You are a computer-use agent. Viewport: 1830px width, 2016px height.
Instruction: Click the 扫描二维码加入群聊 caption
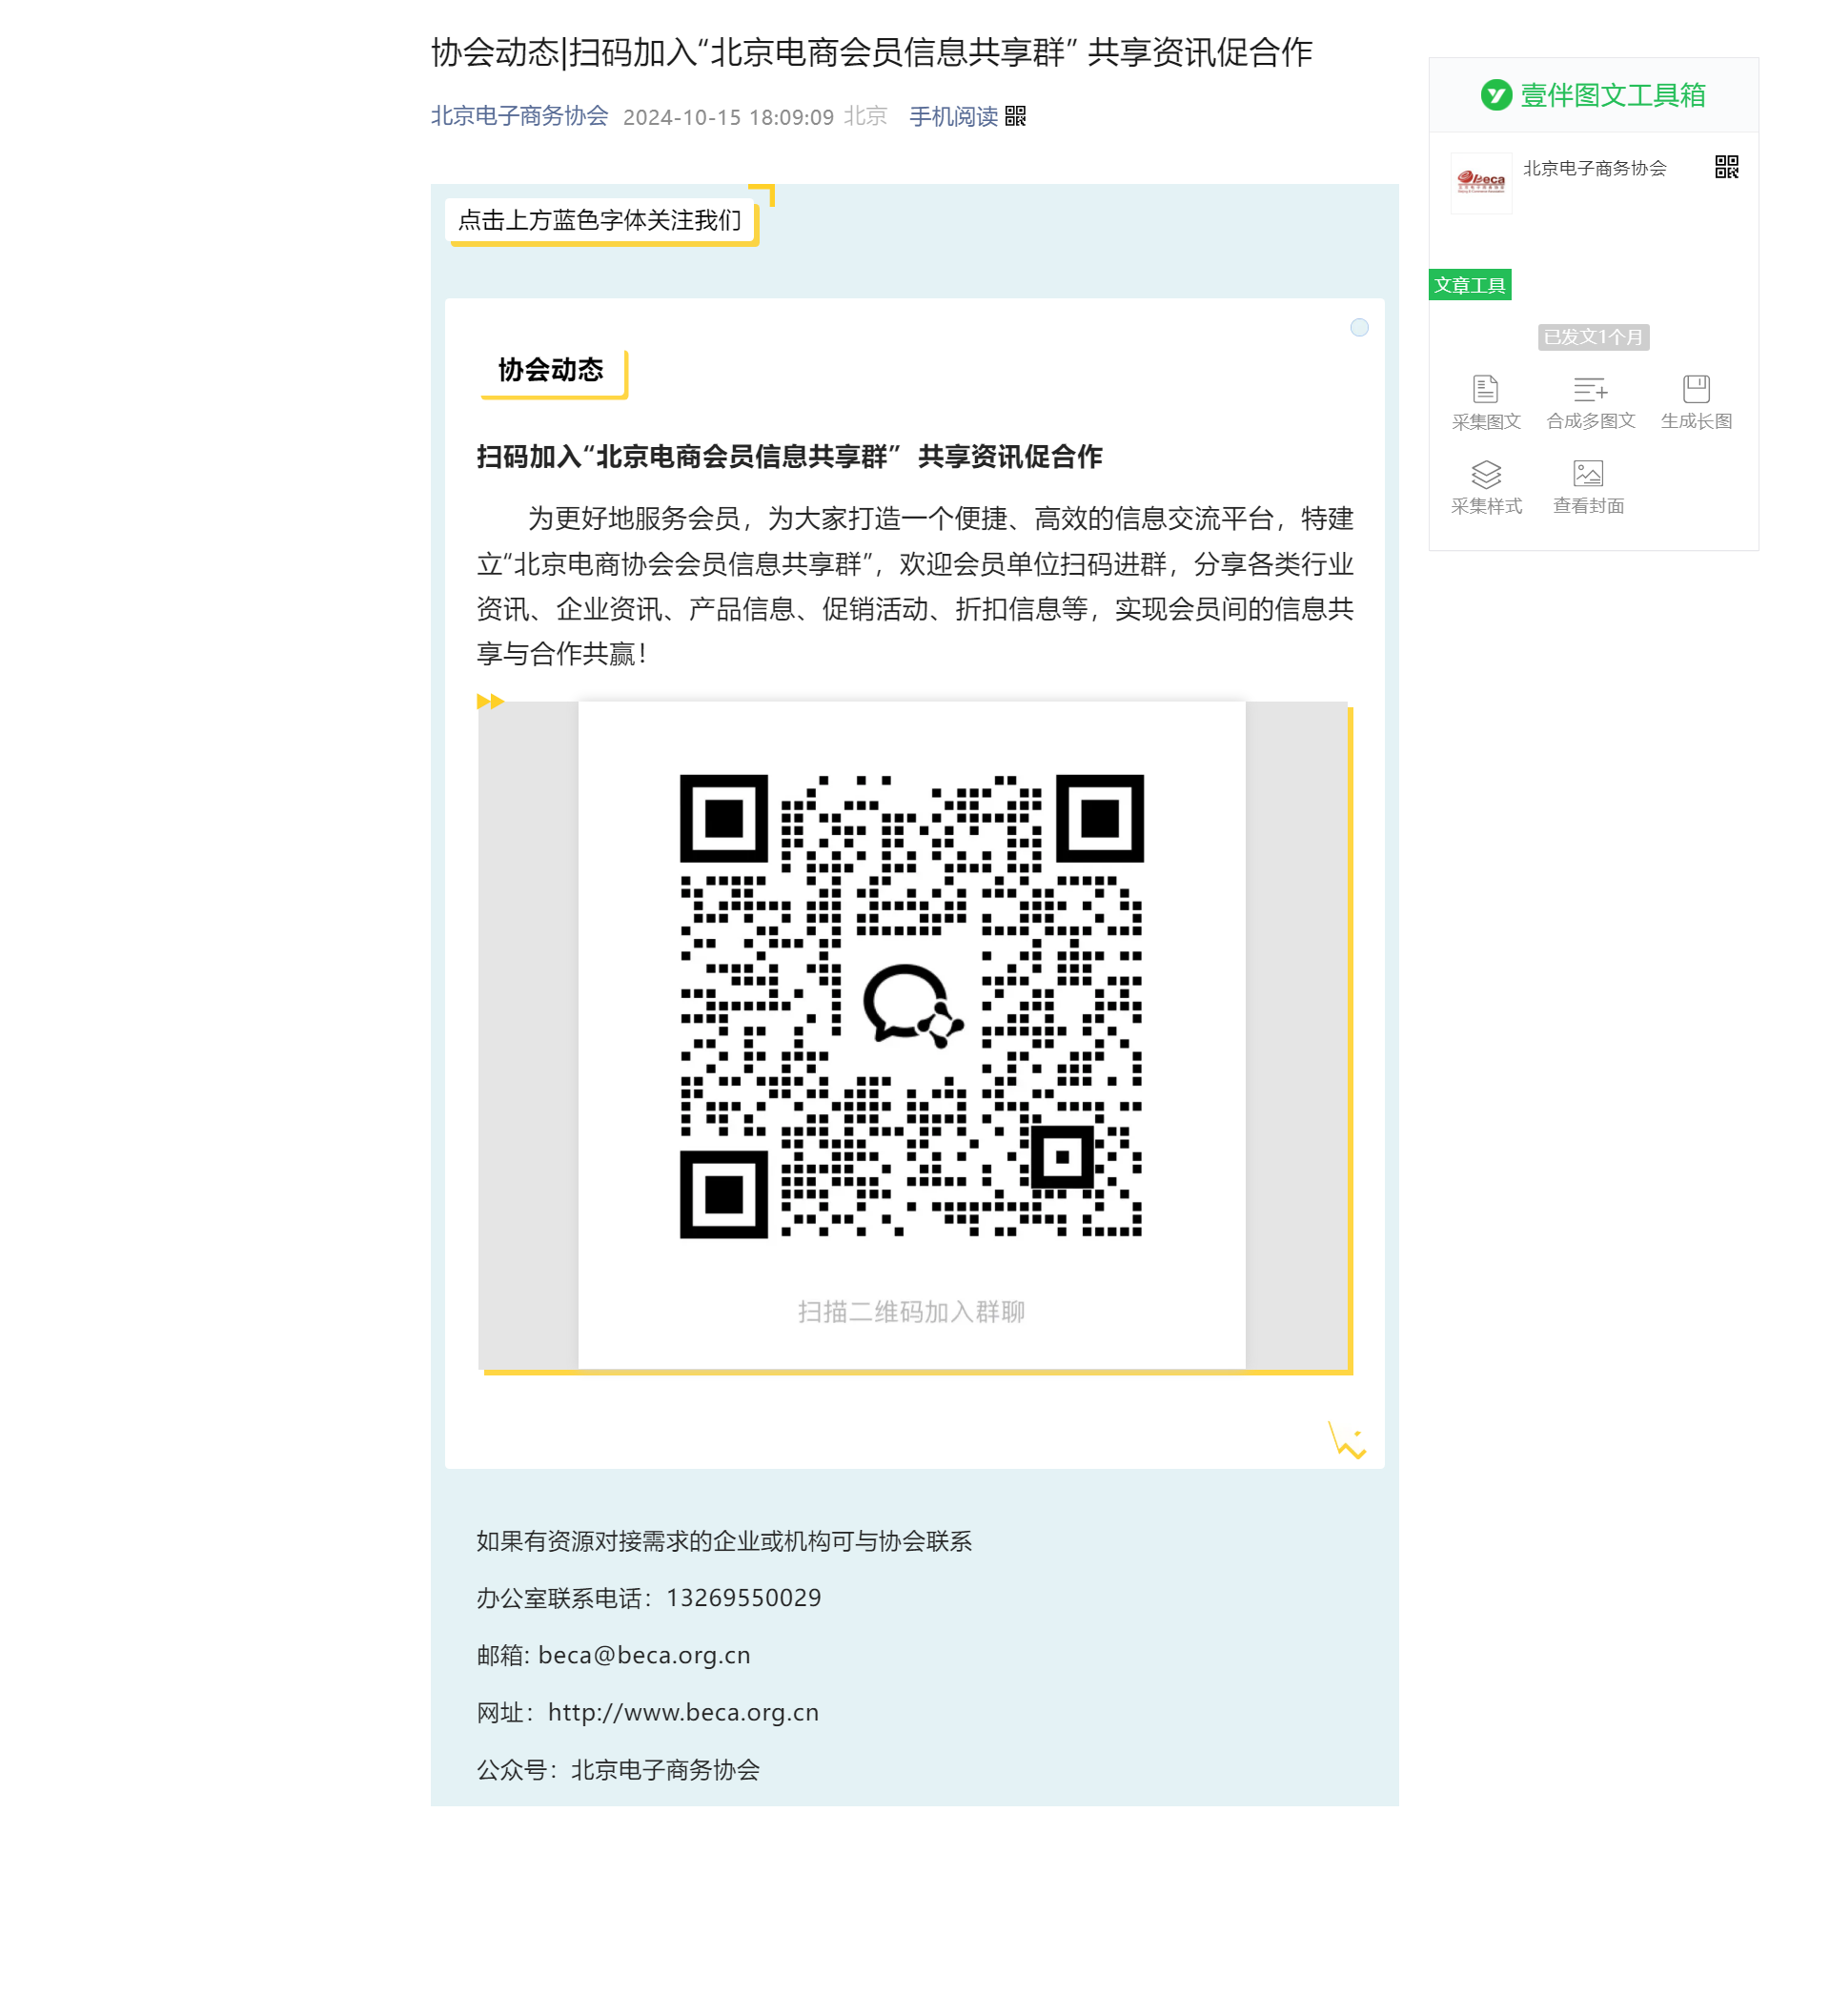click(x=911, y=1311)
